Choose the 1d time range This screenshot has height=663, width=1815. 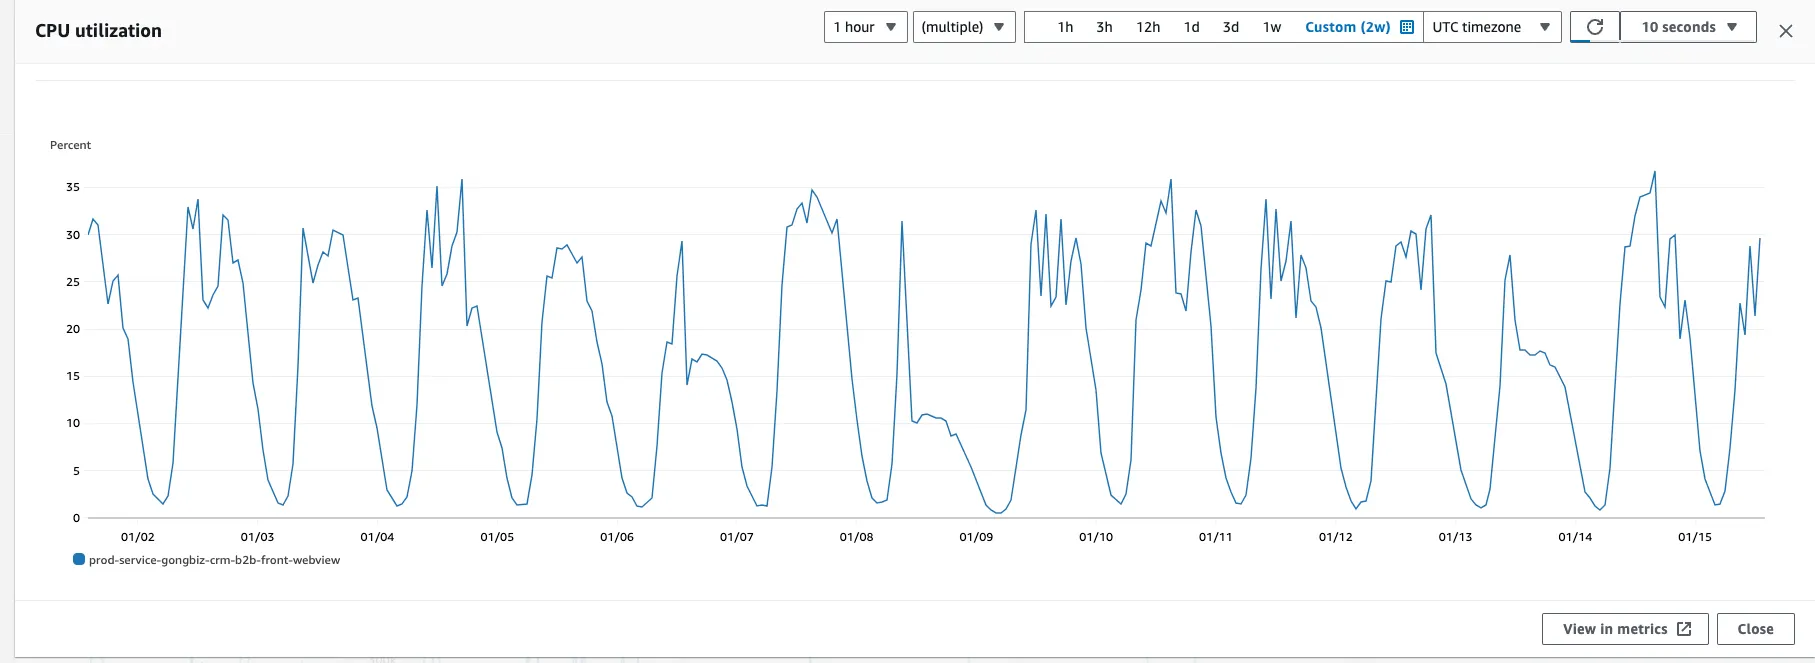point(1191,27)
